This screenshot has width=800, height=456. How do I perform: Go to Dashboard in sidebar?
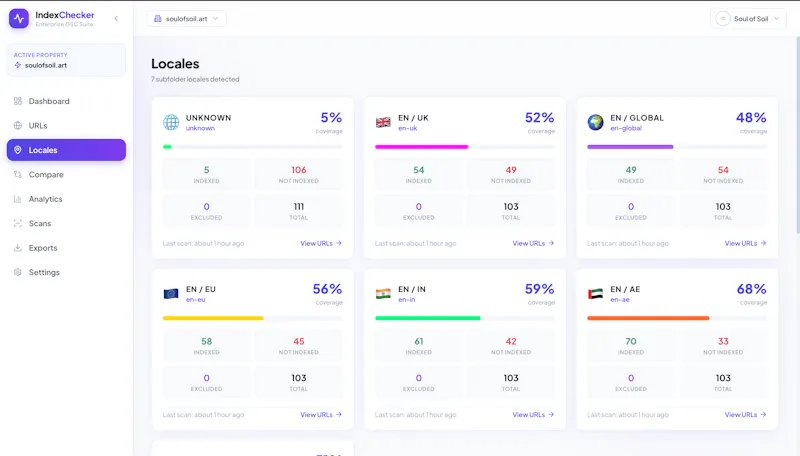tap(66, 101)
